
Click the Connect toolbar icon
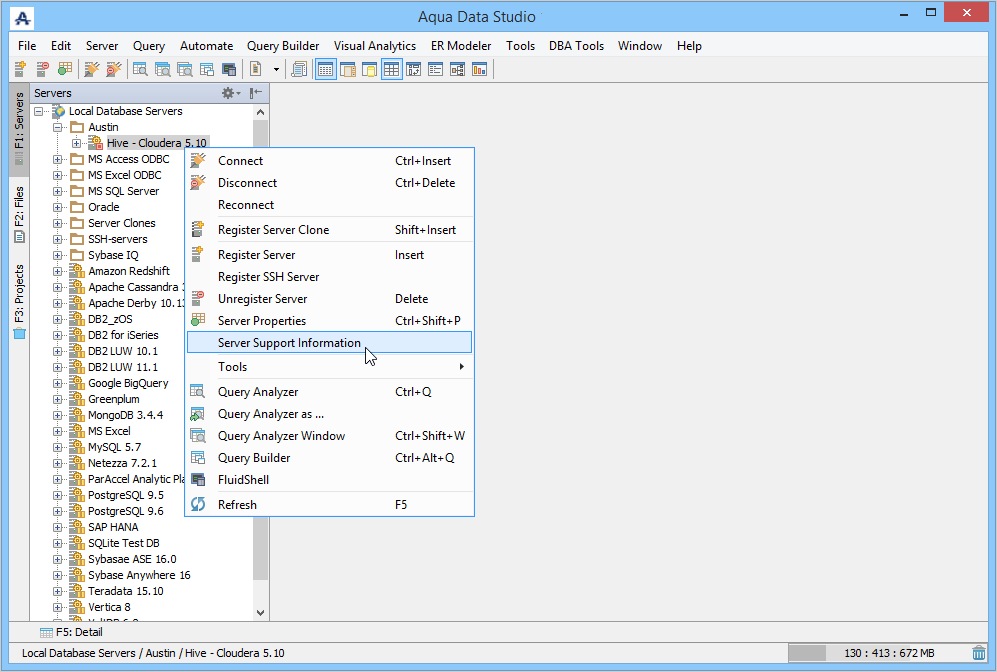click(x=92, y=69)
